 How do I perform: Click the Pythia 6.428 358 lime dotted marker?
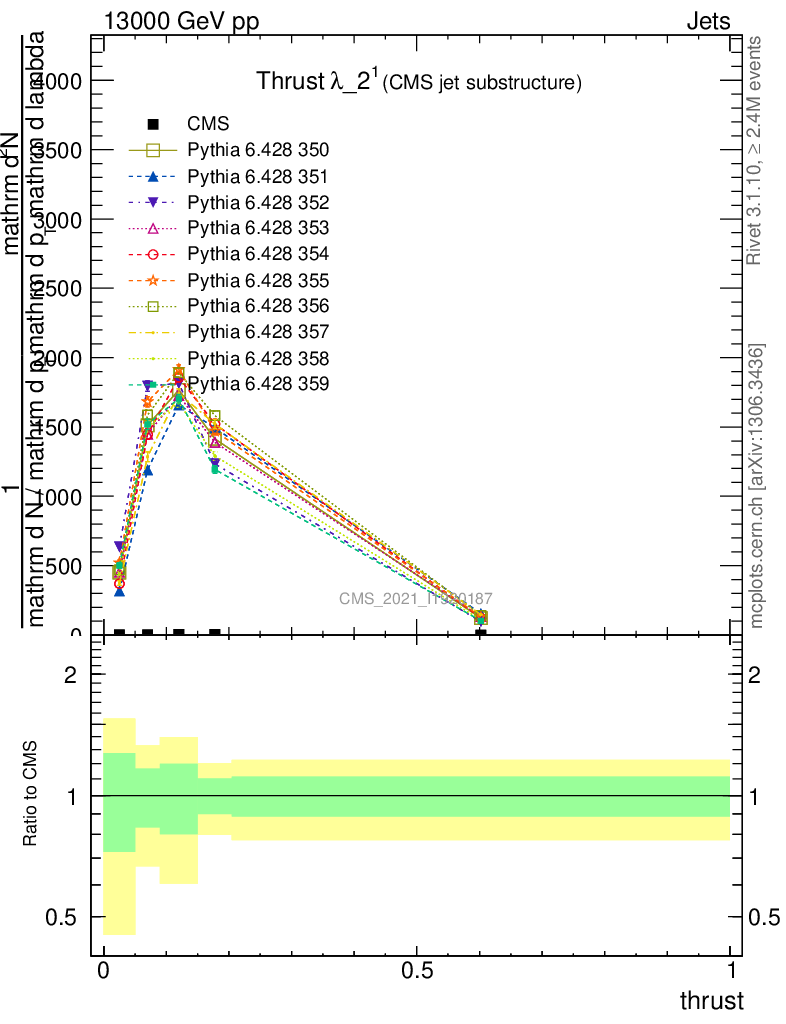(153, 359)
